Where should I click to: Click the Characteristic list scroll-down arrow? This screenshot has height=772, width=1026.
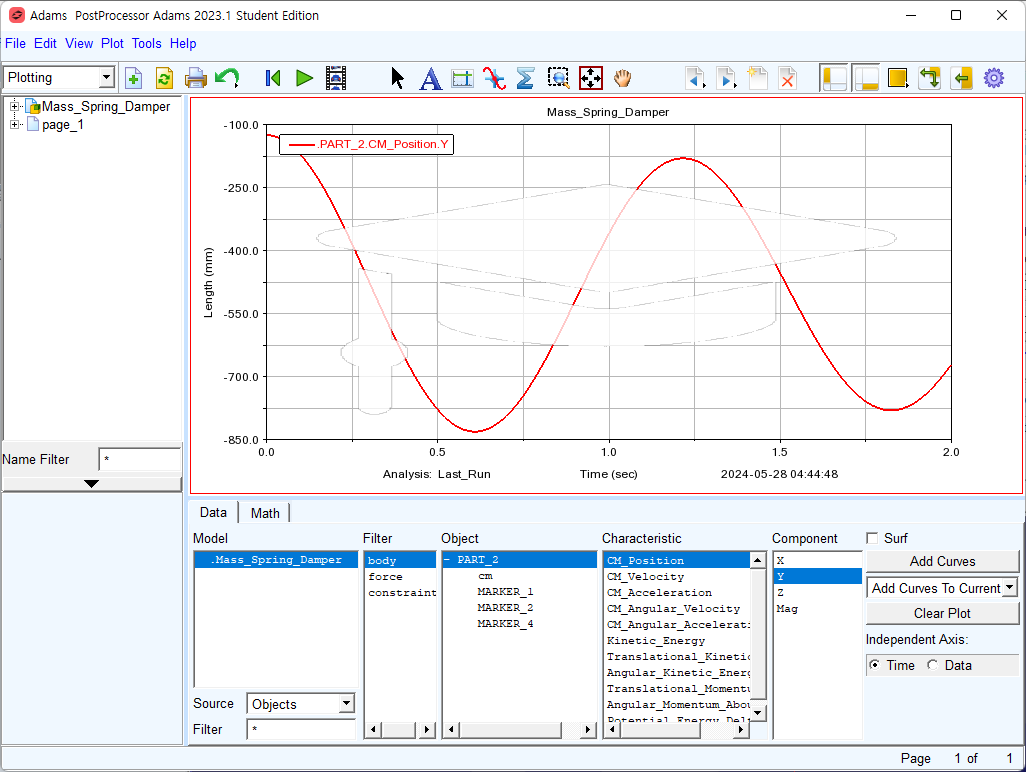point(758,712)
